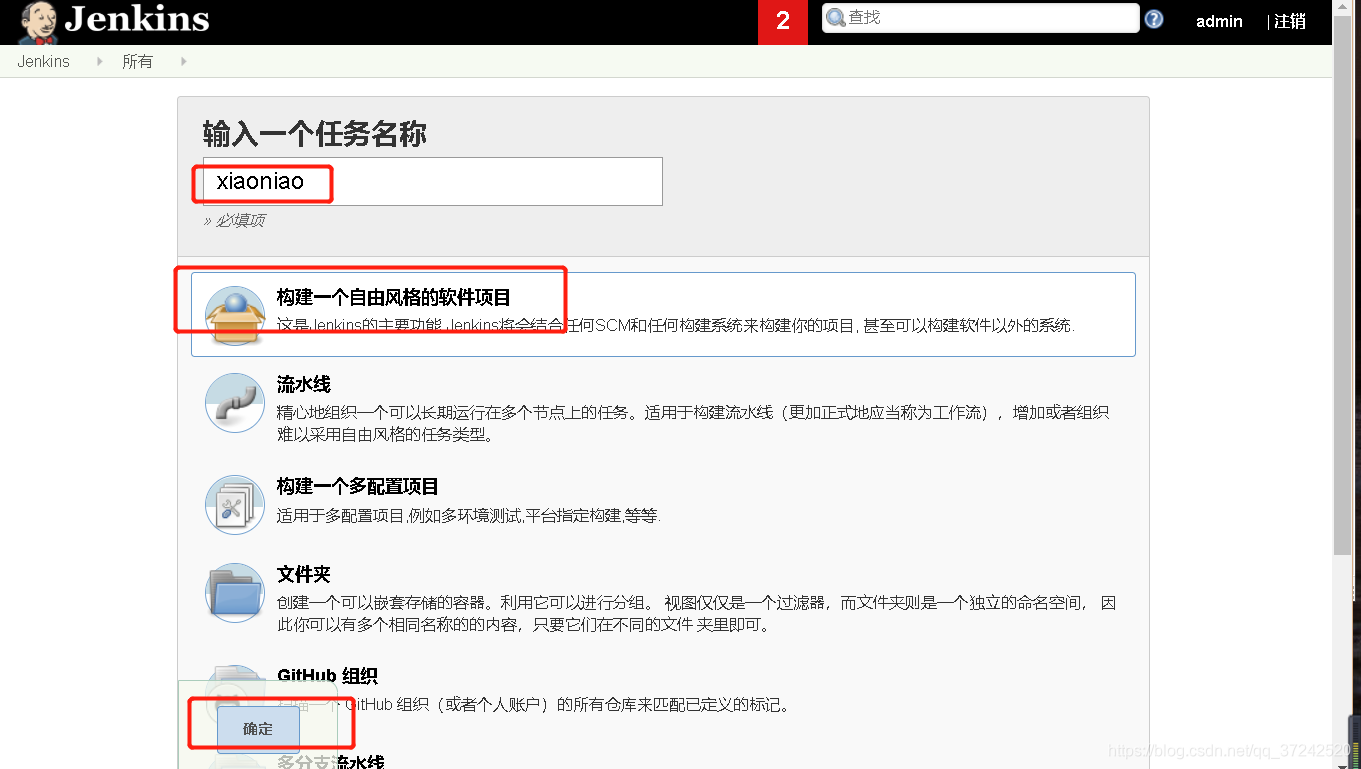The image size is (1361, 769).
Task: Open the search help question mark icon
Action: (1154, 19)
